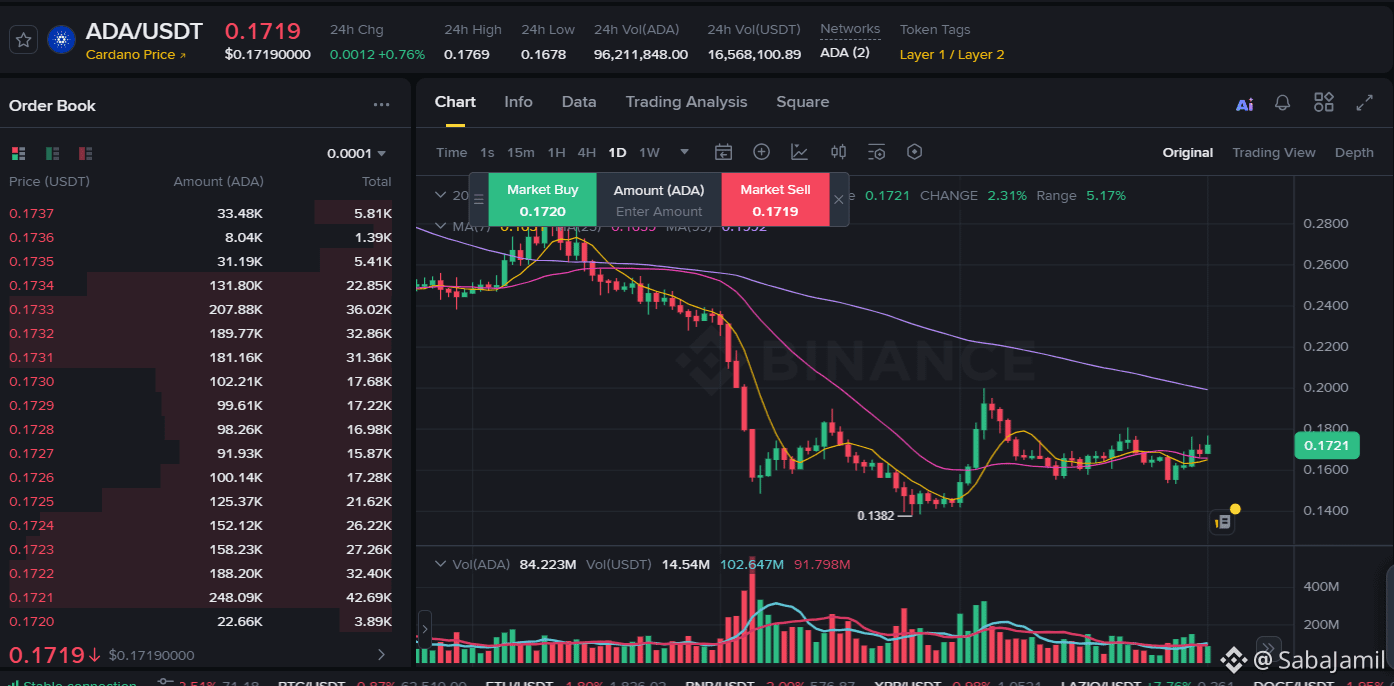Close the quick trade panel
This screenshot has width=1394, height=686.
point(838,199)
